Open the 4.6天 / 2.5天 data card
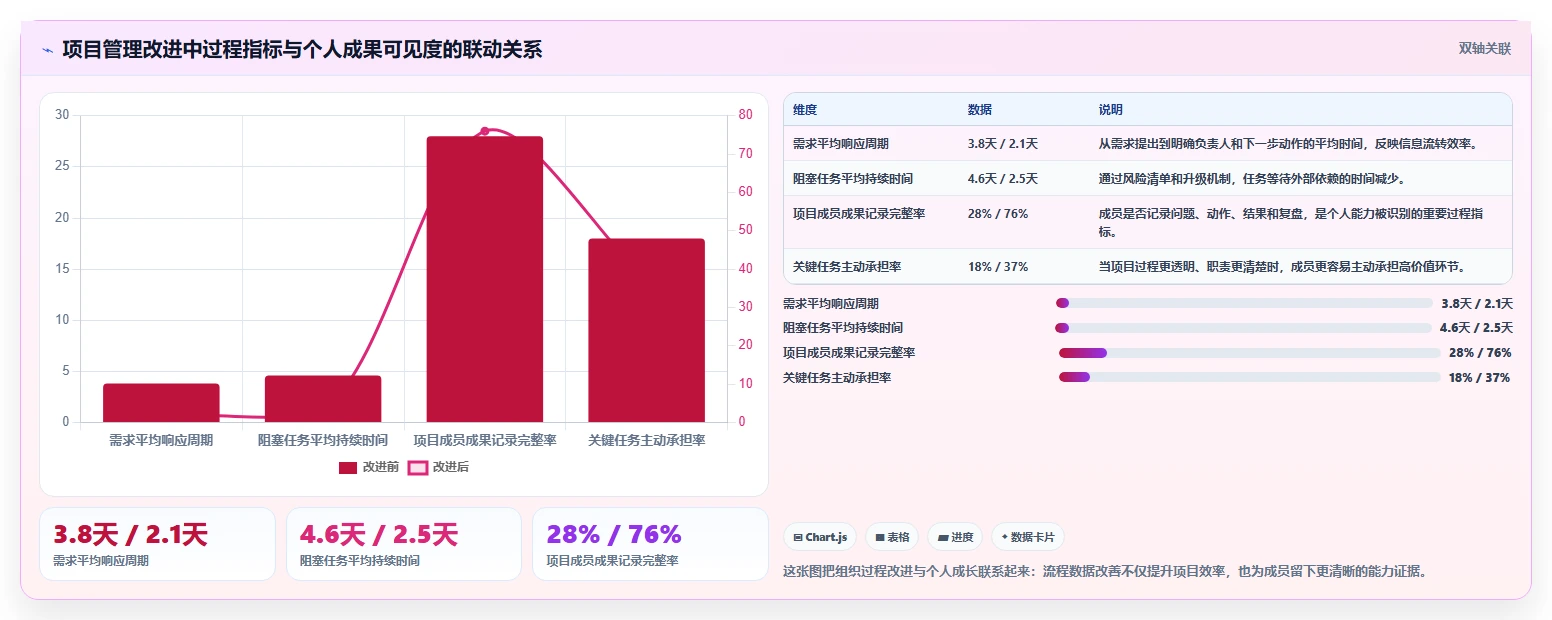Image resolution: width=1552 pixels, height=620 pixels. 404,544
